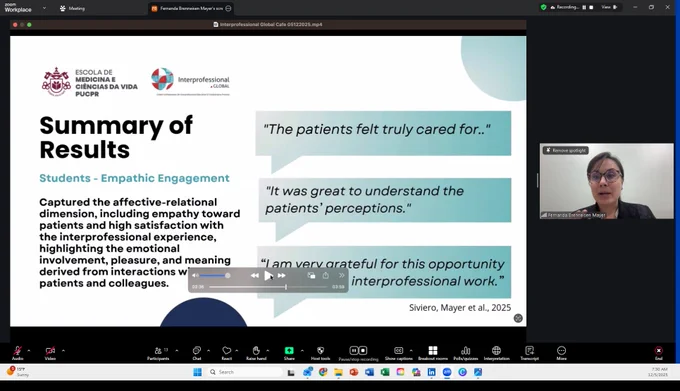The image size is (680, 391).
Task: Stop recording using top bar stop icon
Action: [591, 7]
